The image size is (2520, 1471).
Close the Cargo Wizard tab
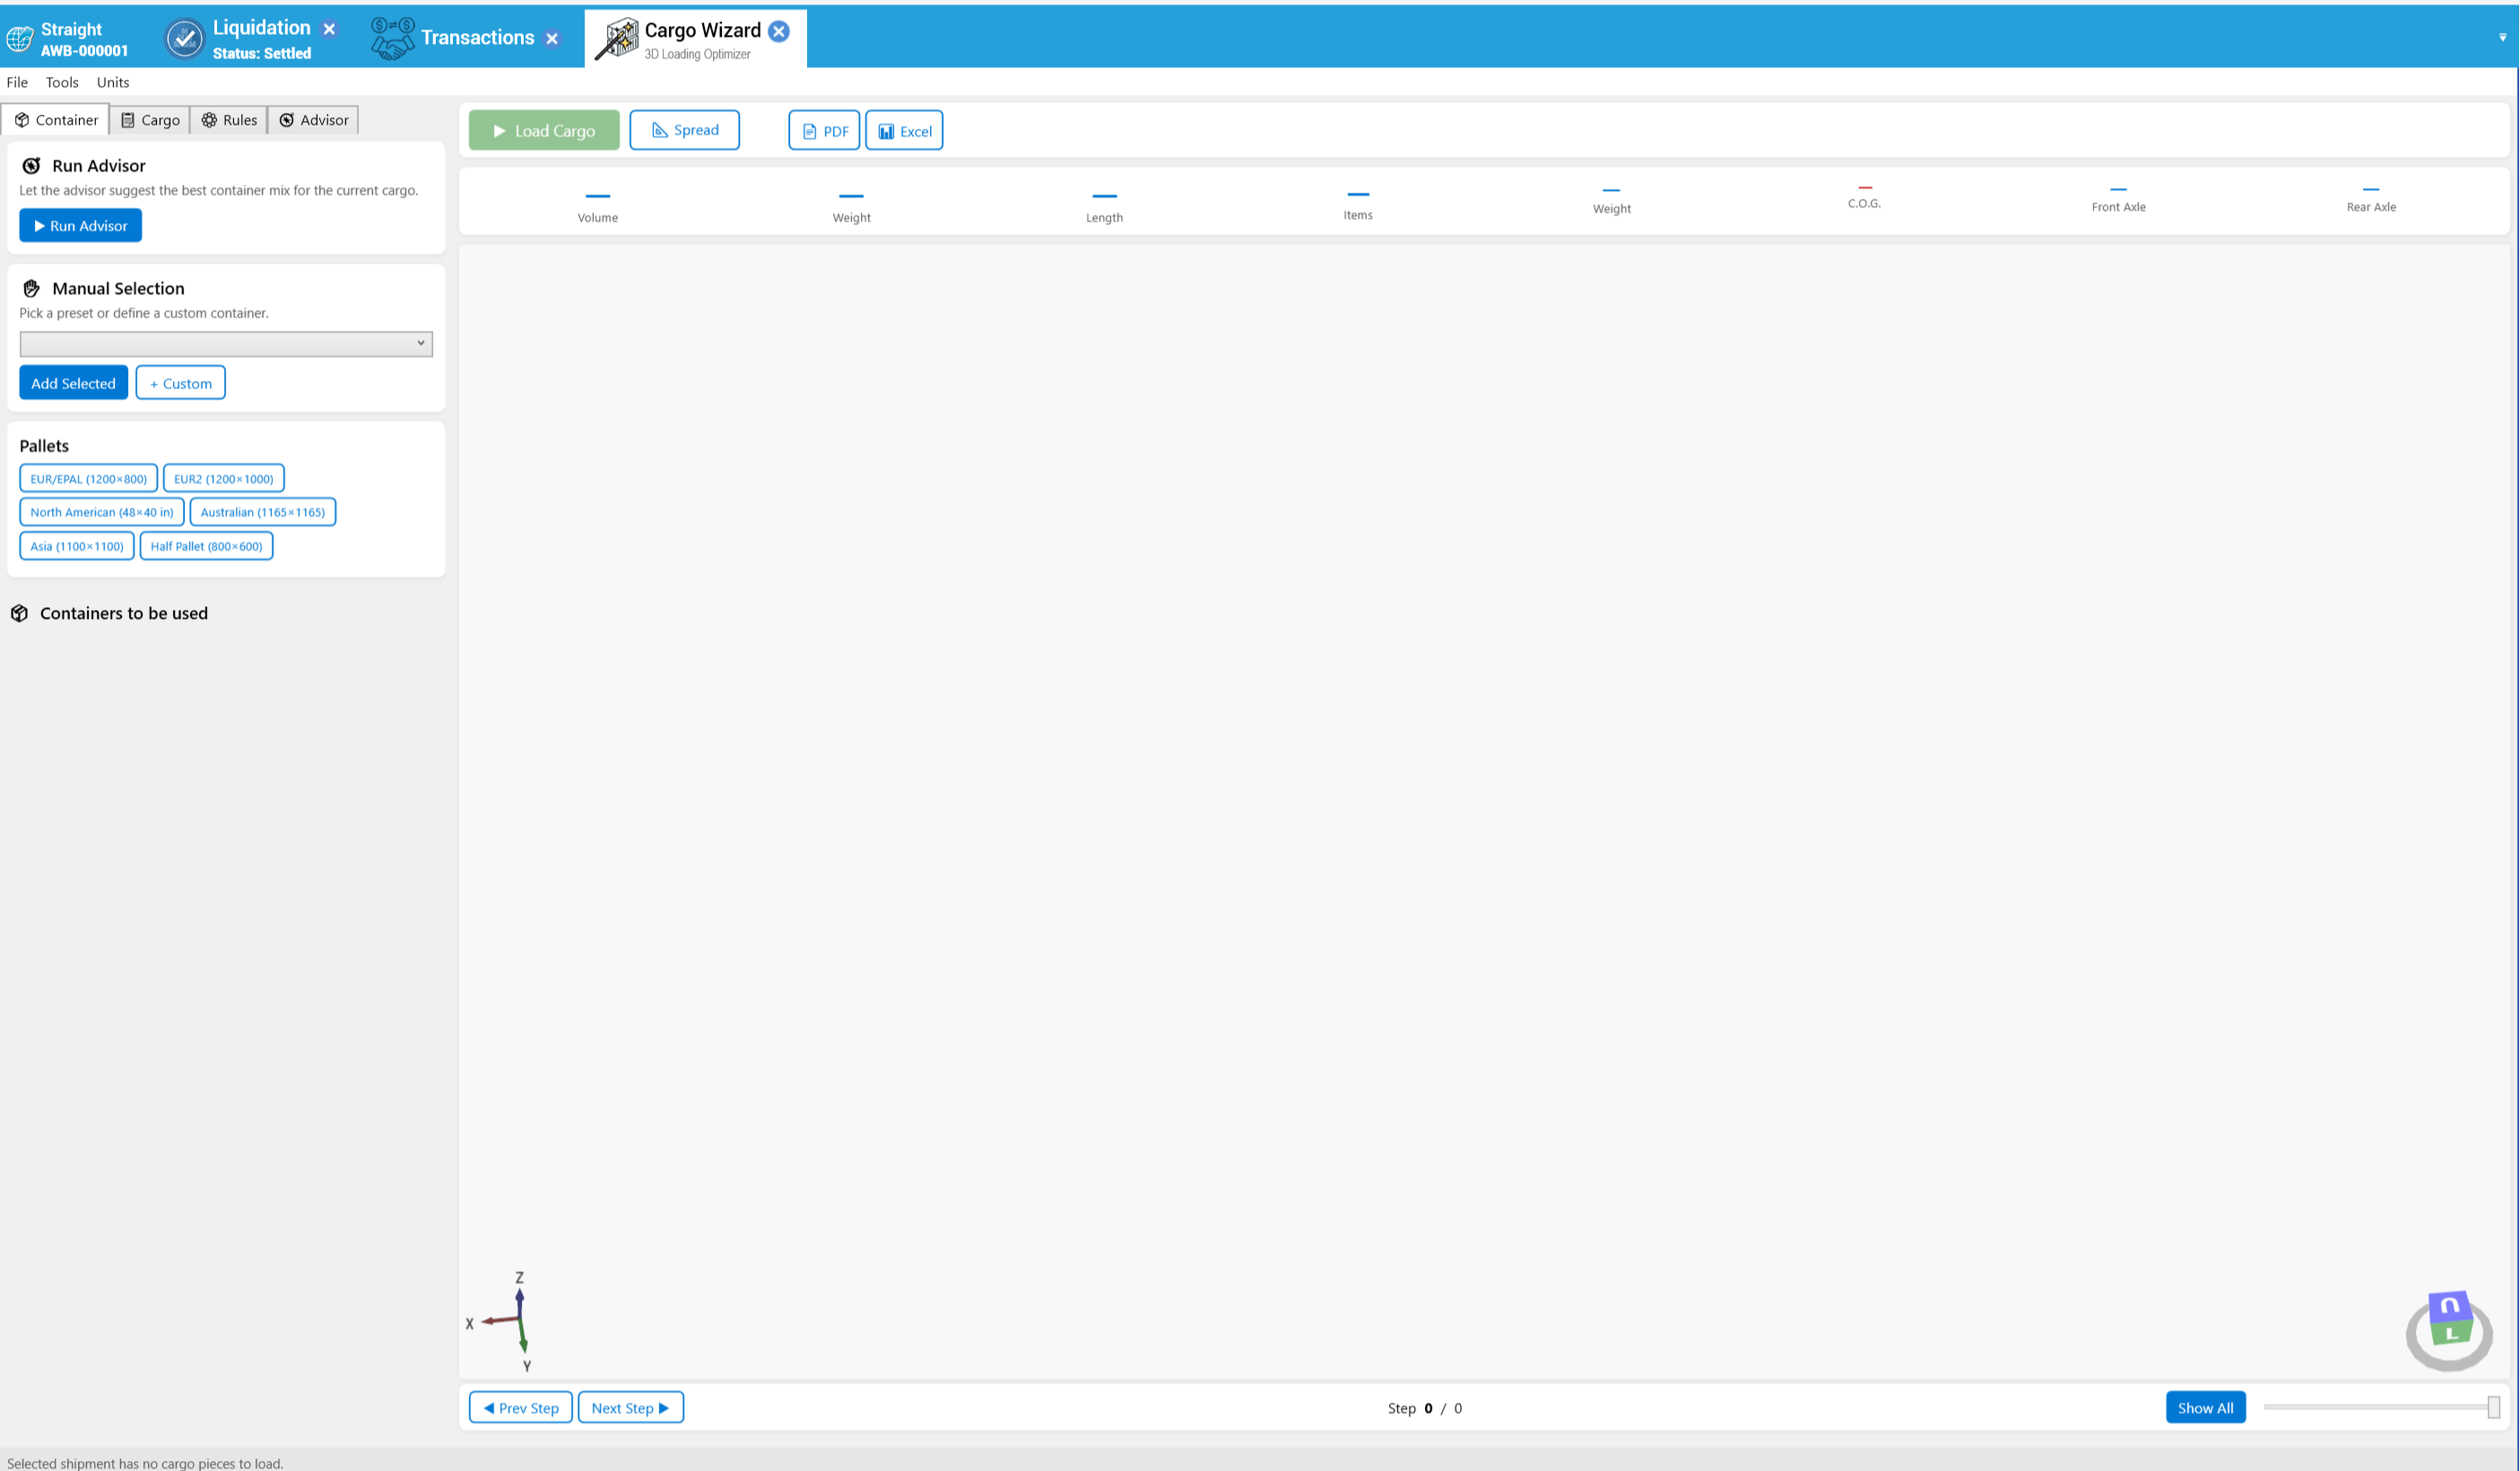click(x=779, y=31)
